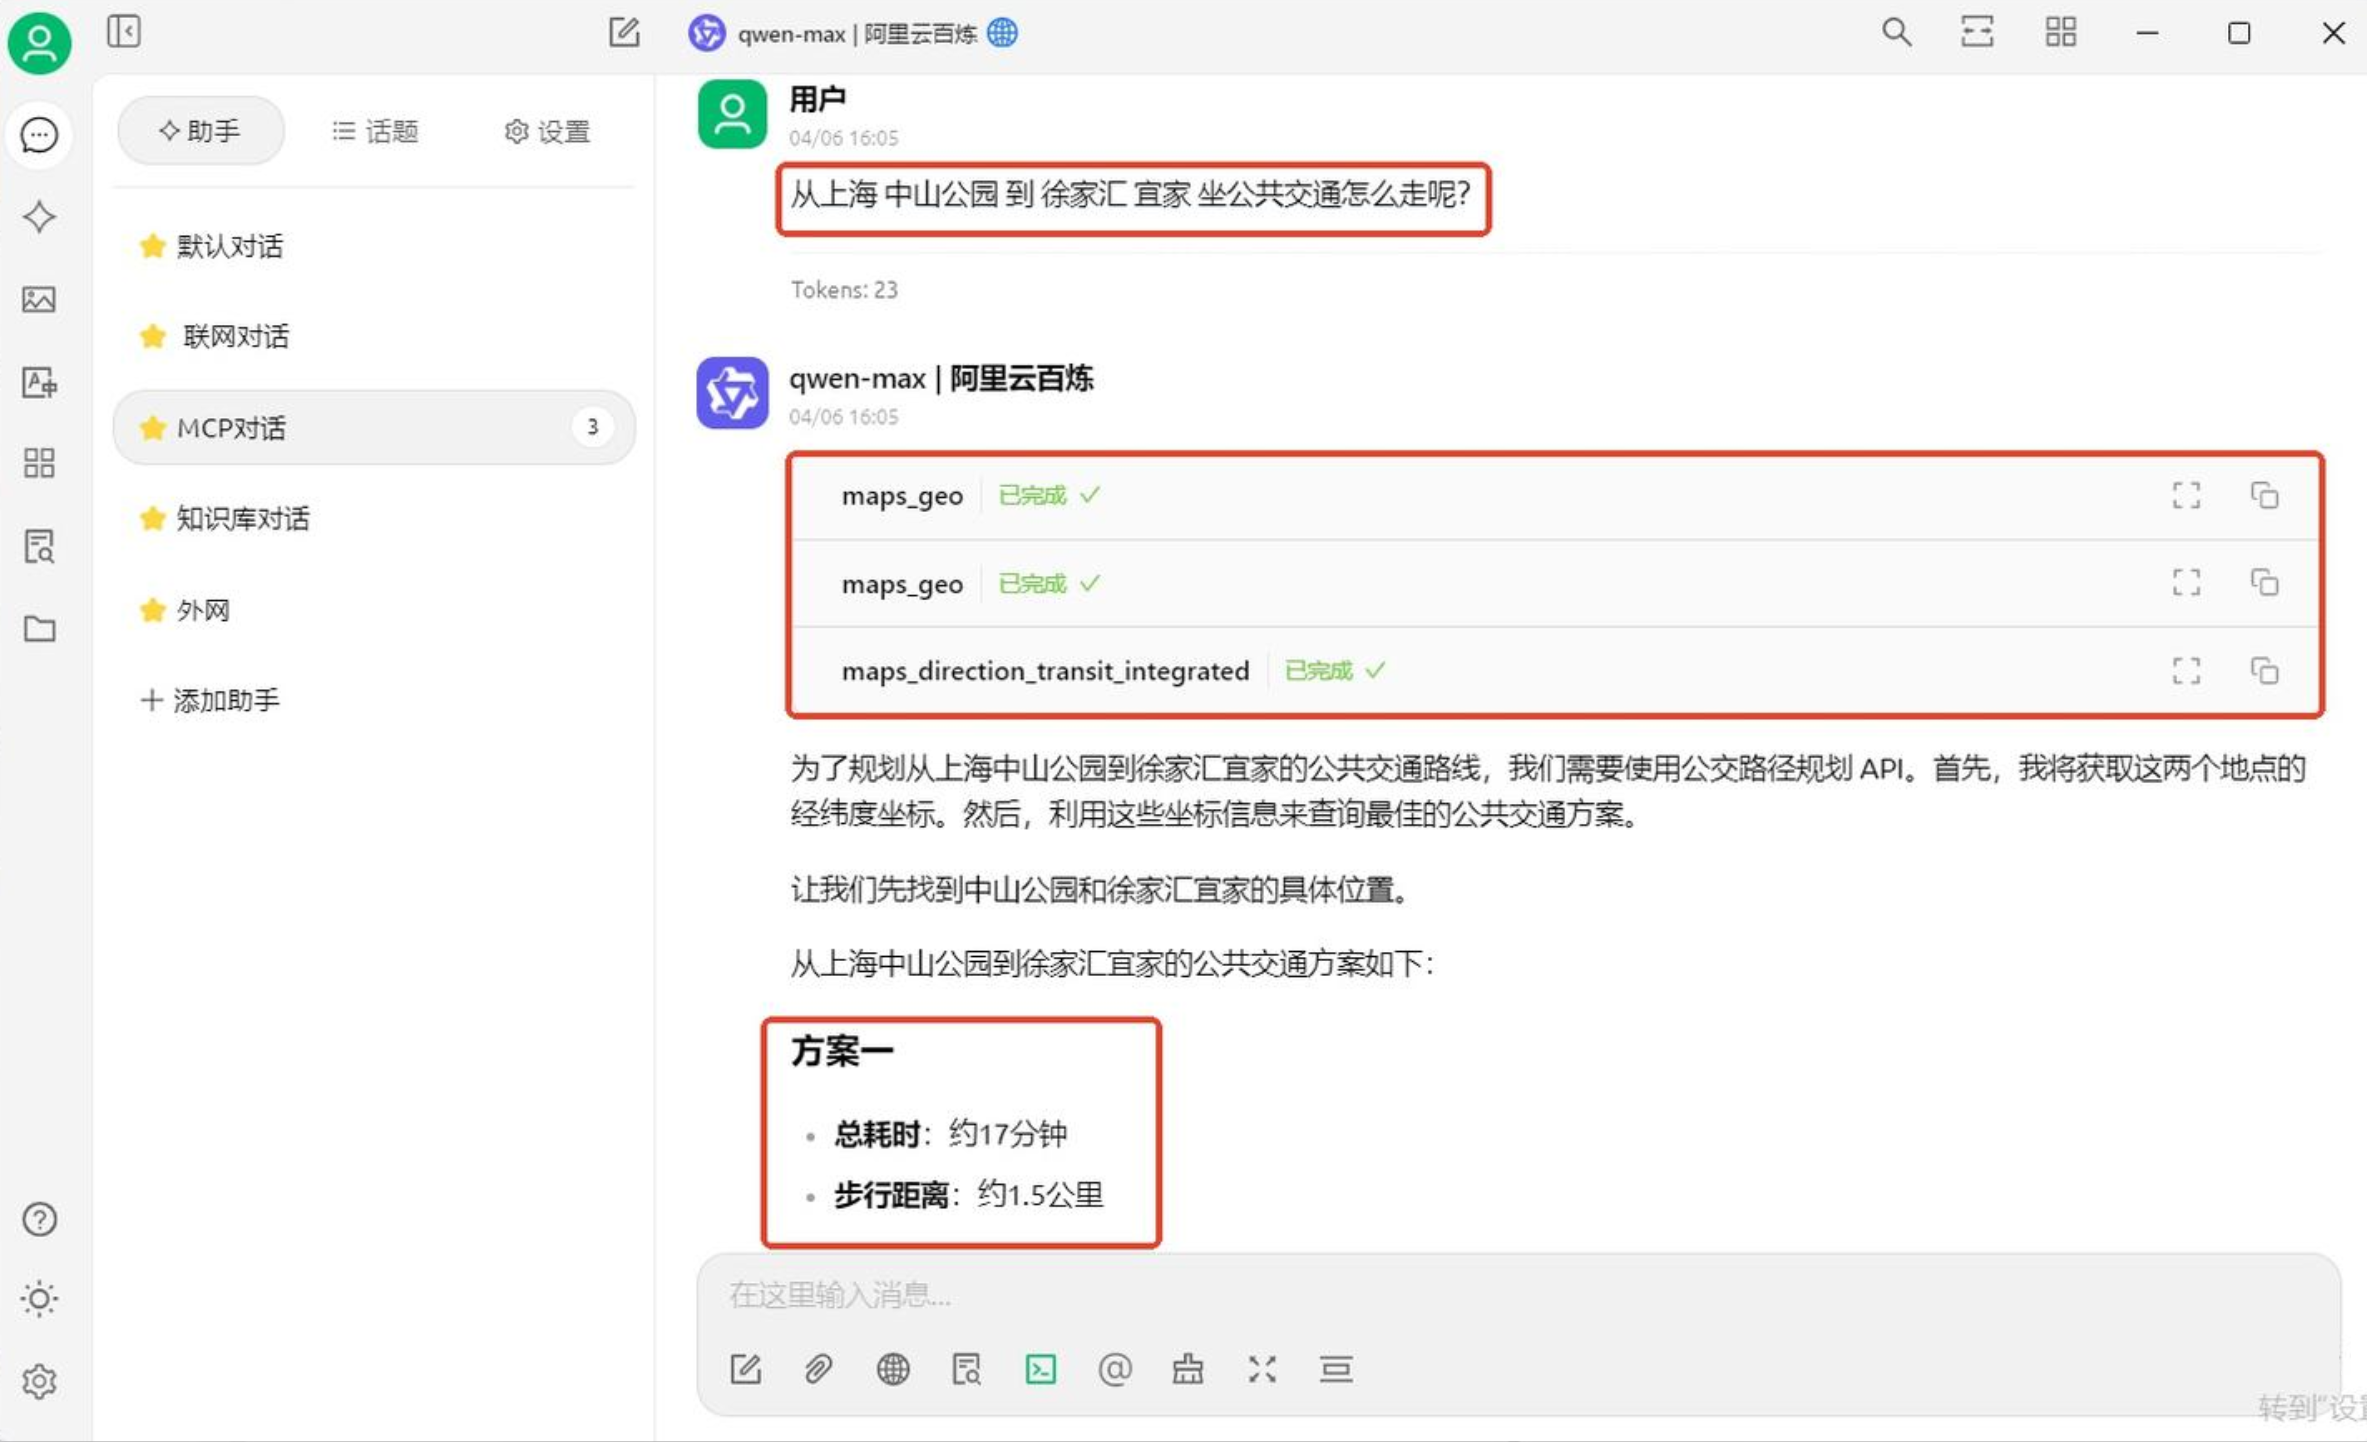
Task: Expand the input box with arrows icon
Action: click(1262, 1369)
